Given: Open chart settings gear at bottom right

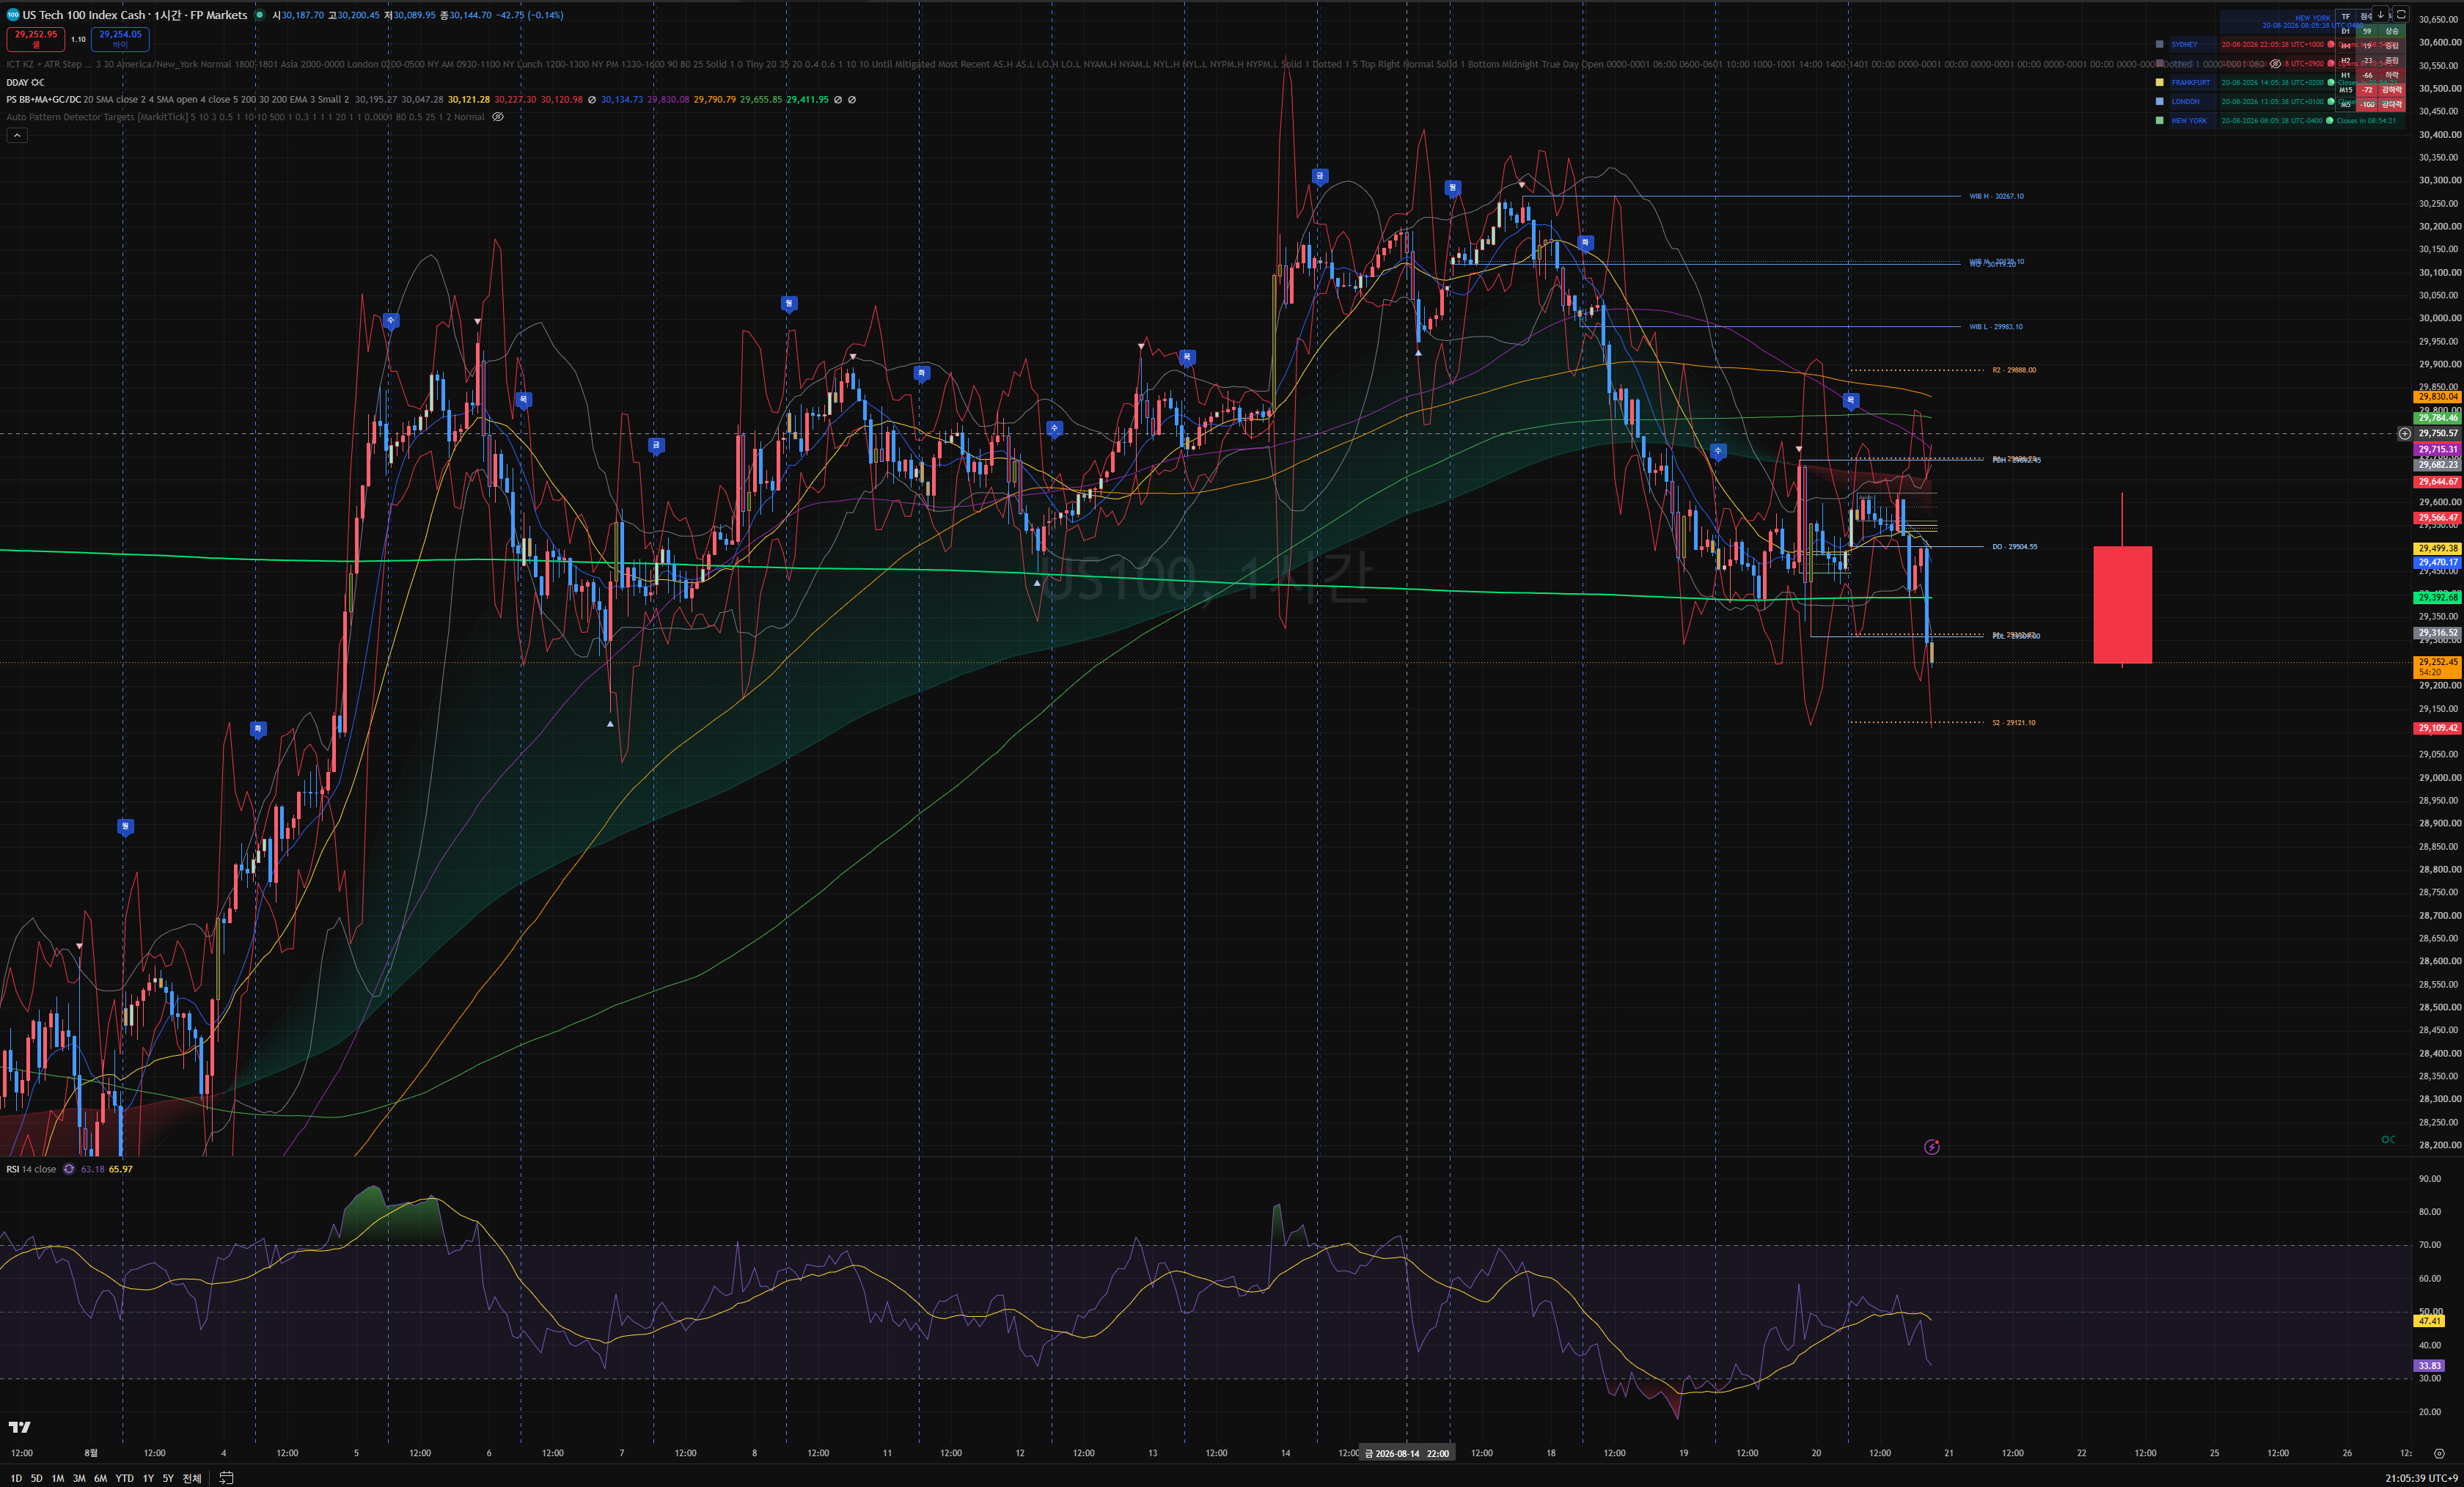Looking at the screenshot, I should point(2440,1453).
